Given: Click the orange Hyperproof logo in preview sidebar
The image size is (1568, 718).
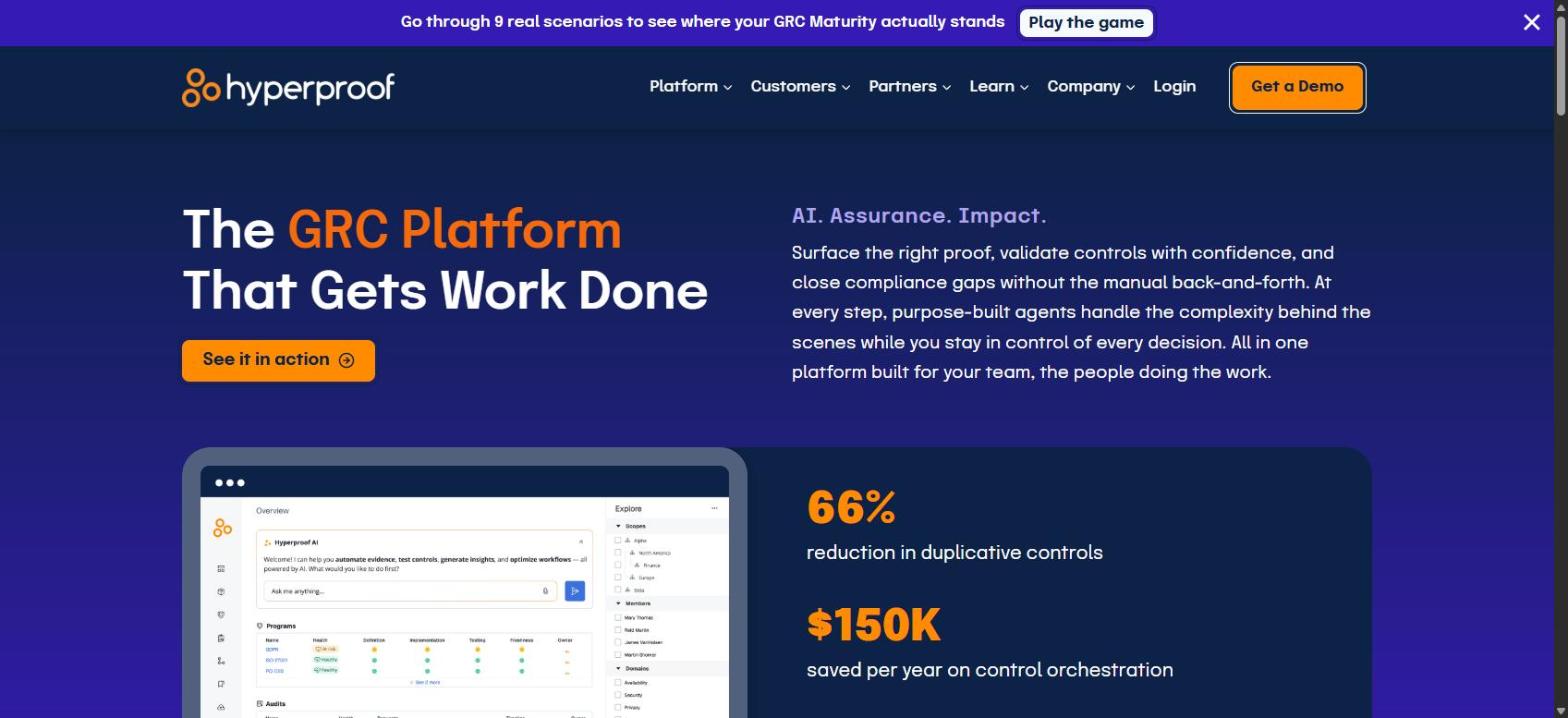Looking at the screenshot, I should click(222, 528).
